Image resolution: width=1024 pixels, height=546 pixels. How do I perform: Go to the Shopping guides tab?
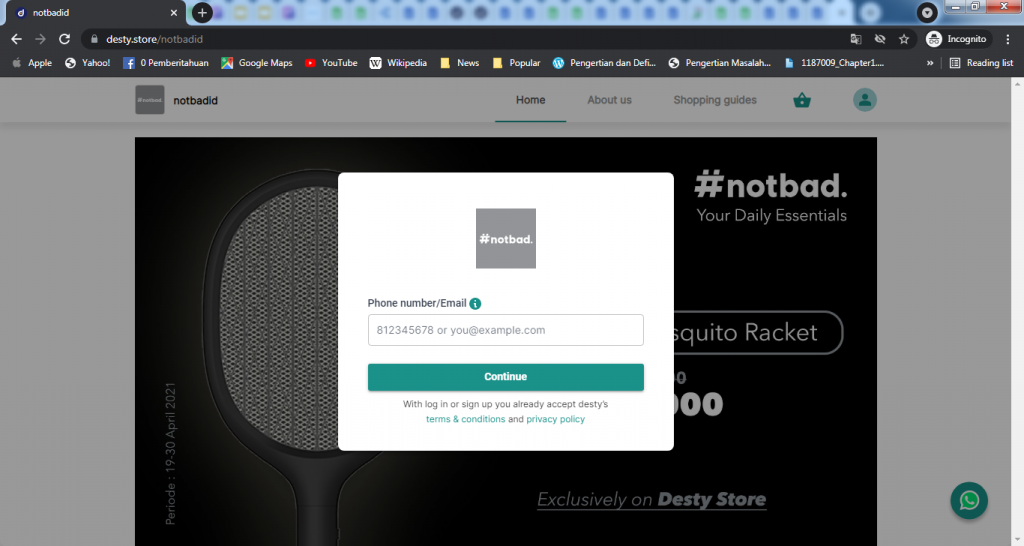[x=715, y=100]
